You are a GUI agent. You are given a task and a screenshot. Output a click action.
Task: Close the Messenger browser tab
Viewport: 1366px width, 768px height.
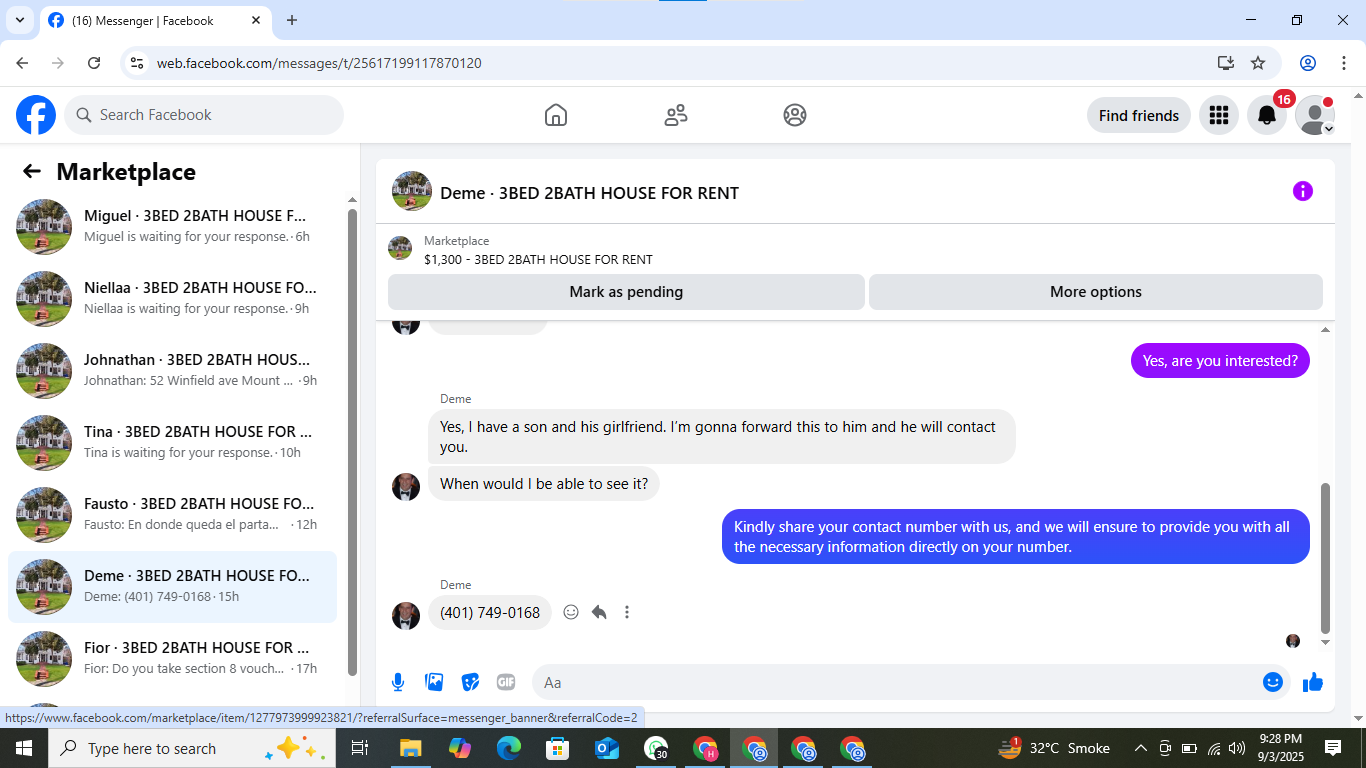256,20
